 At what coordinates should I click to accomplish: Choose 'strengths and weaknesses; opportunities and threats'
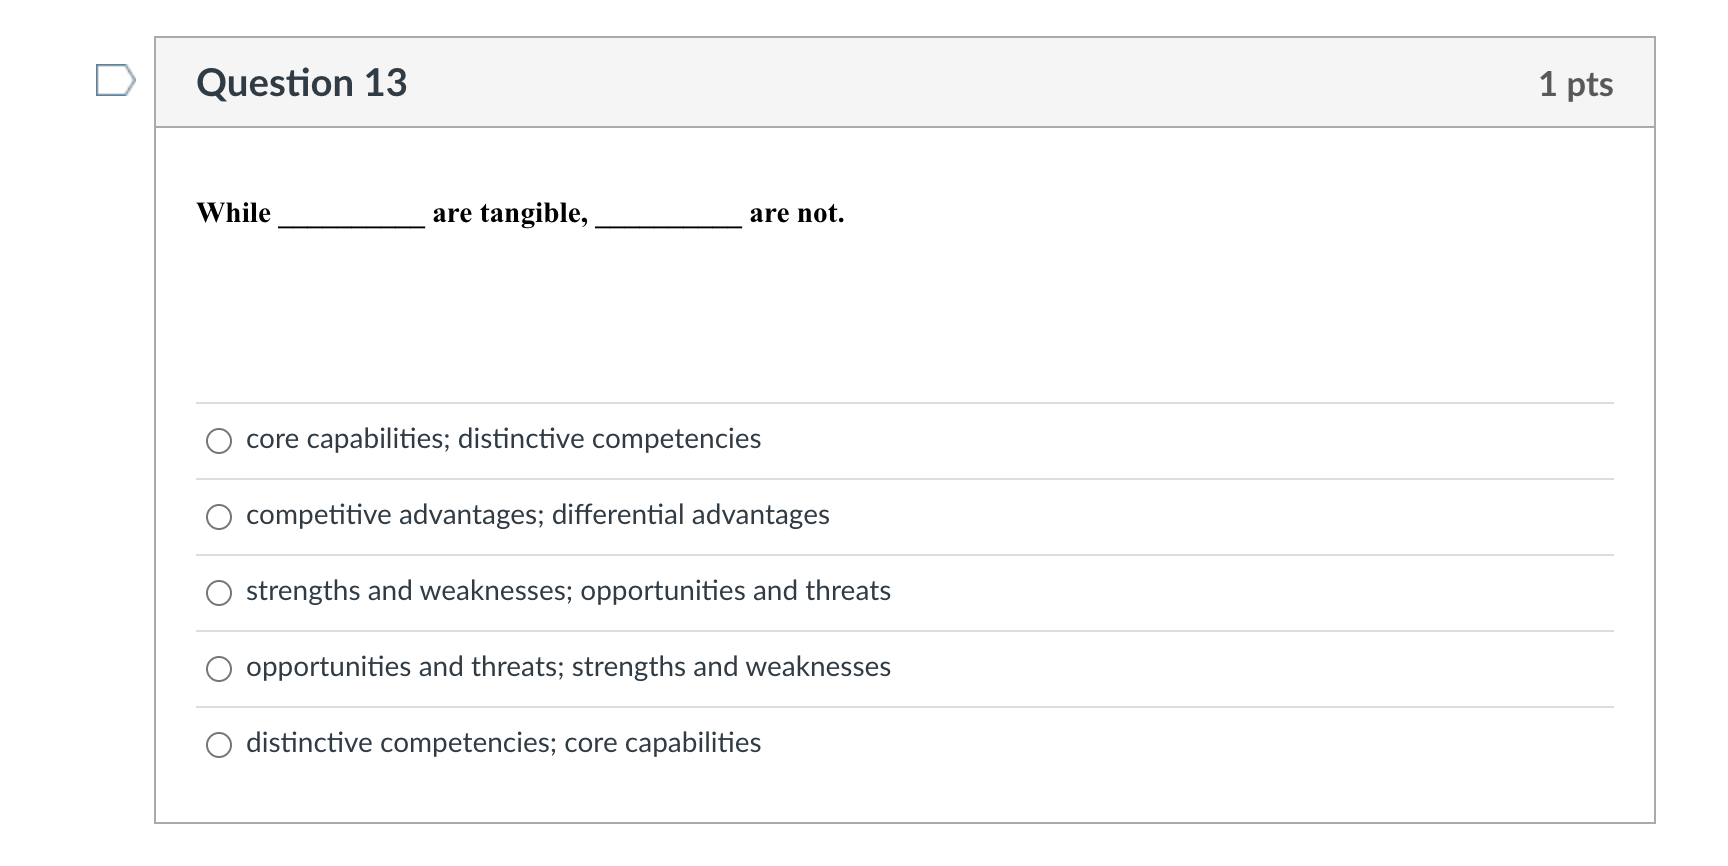pyautogui.click(x=219, y=592)
